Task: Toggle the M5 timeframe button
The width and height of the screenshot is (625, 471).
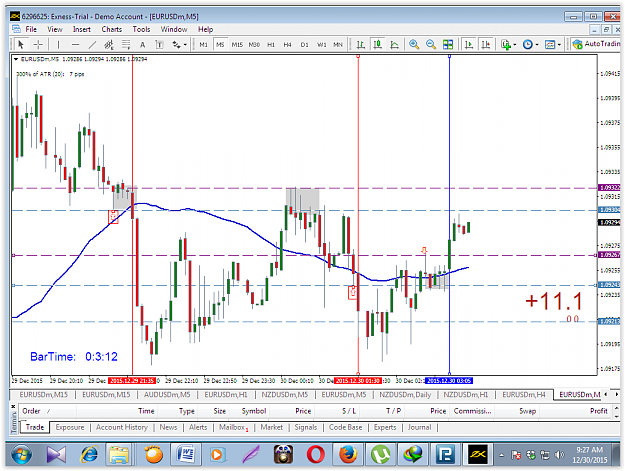Action: click(220, 45)
